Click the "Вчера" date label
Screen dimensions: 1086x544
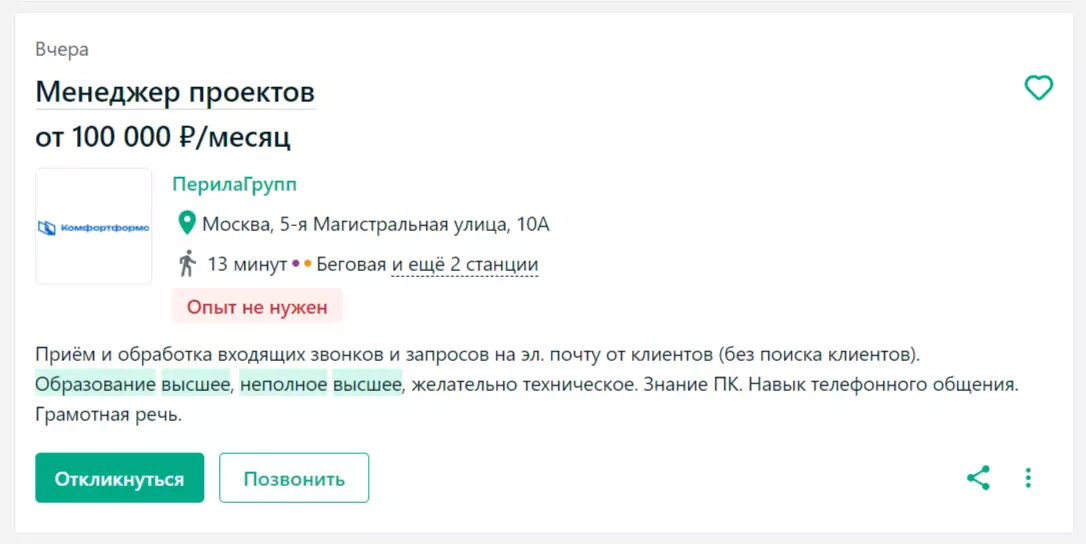click(x=62, y=50)
